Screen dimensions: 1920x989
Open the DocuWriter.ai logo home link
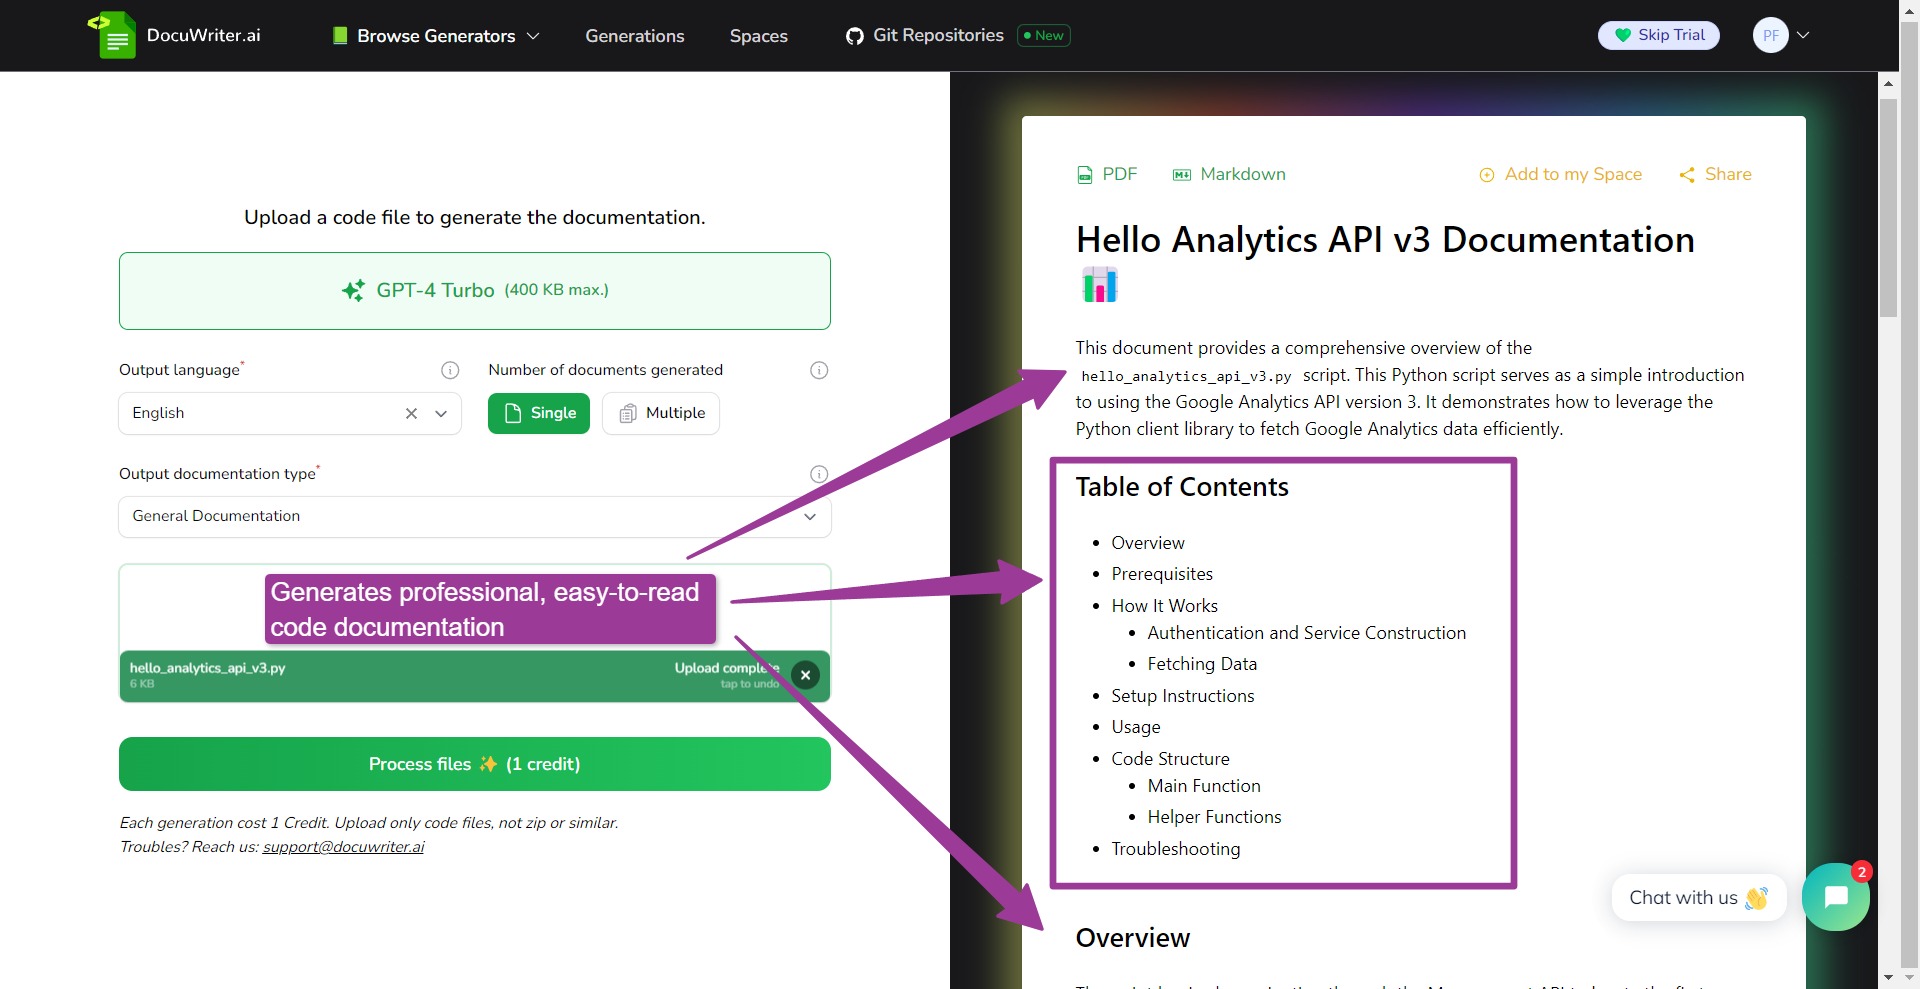pos(174,35)
